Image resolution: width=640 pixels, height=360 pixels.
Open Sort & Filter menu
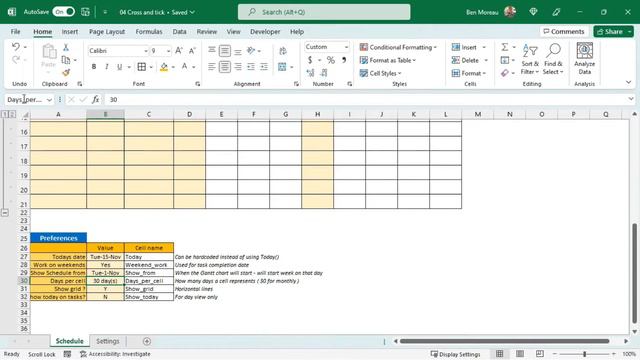530,60
